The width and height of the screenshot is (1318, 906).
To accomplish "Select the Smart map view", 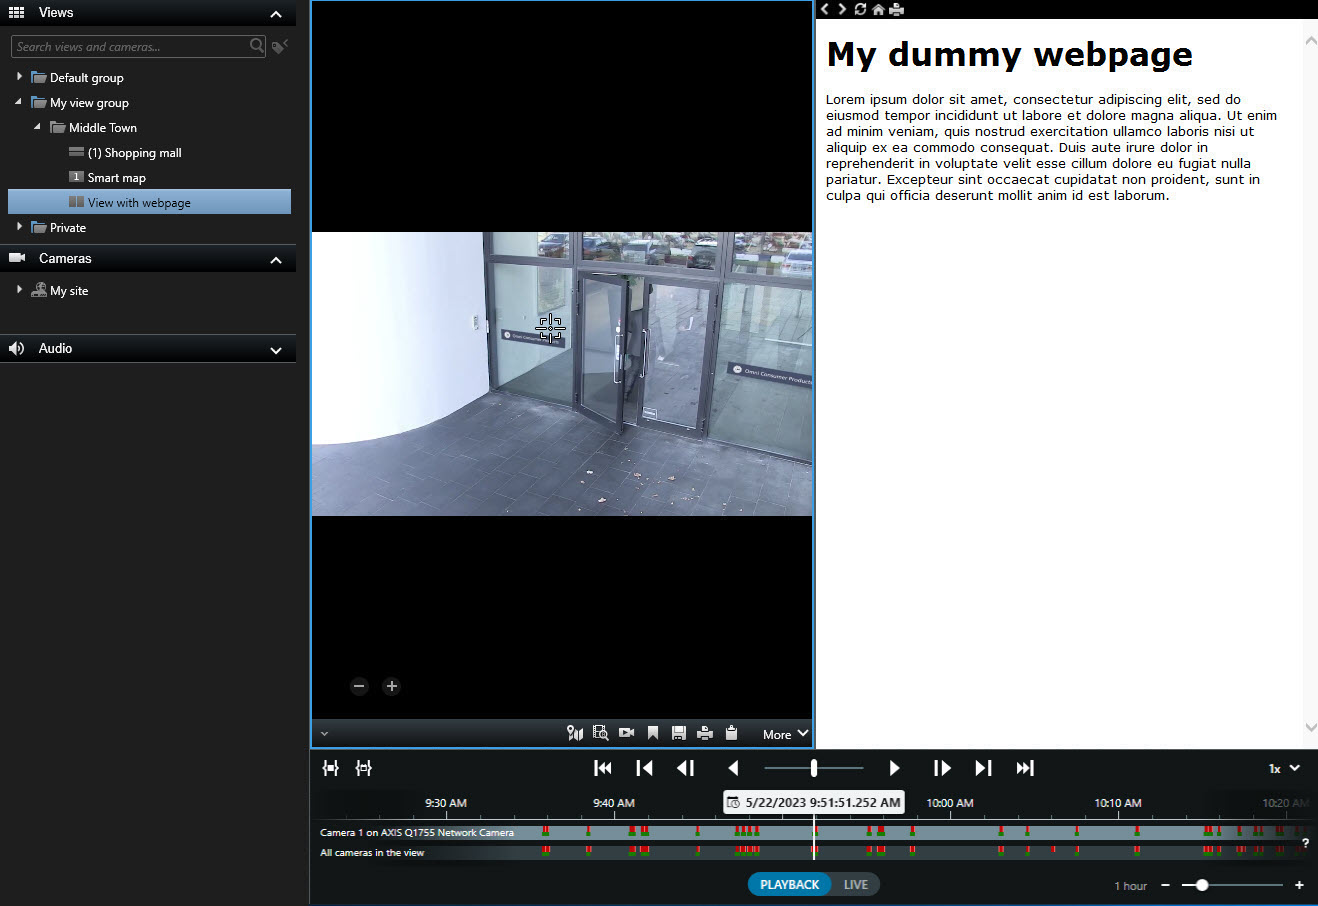I will [x=116, y=178].
